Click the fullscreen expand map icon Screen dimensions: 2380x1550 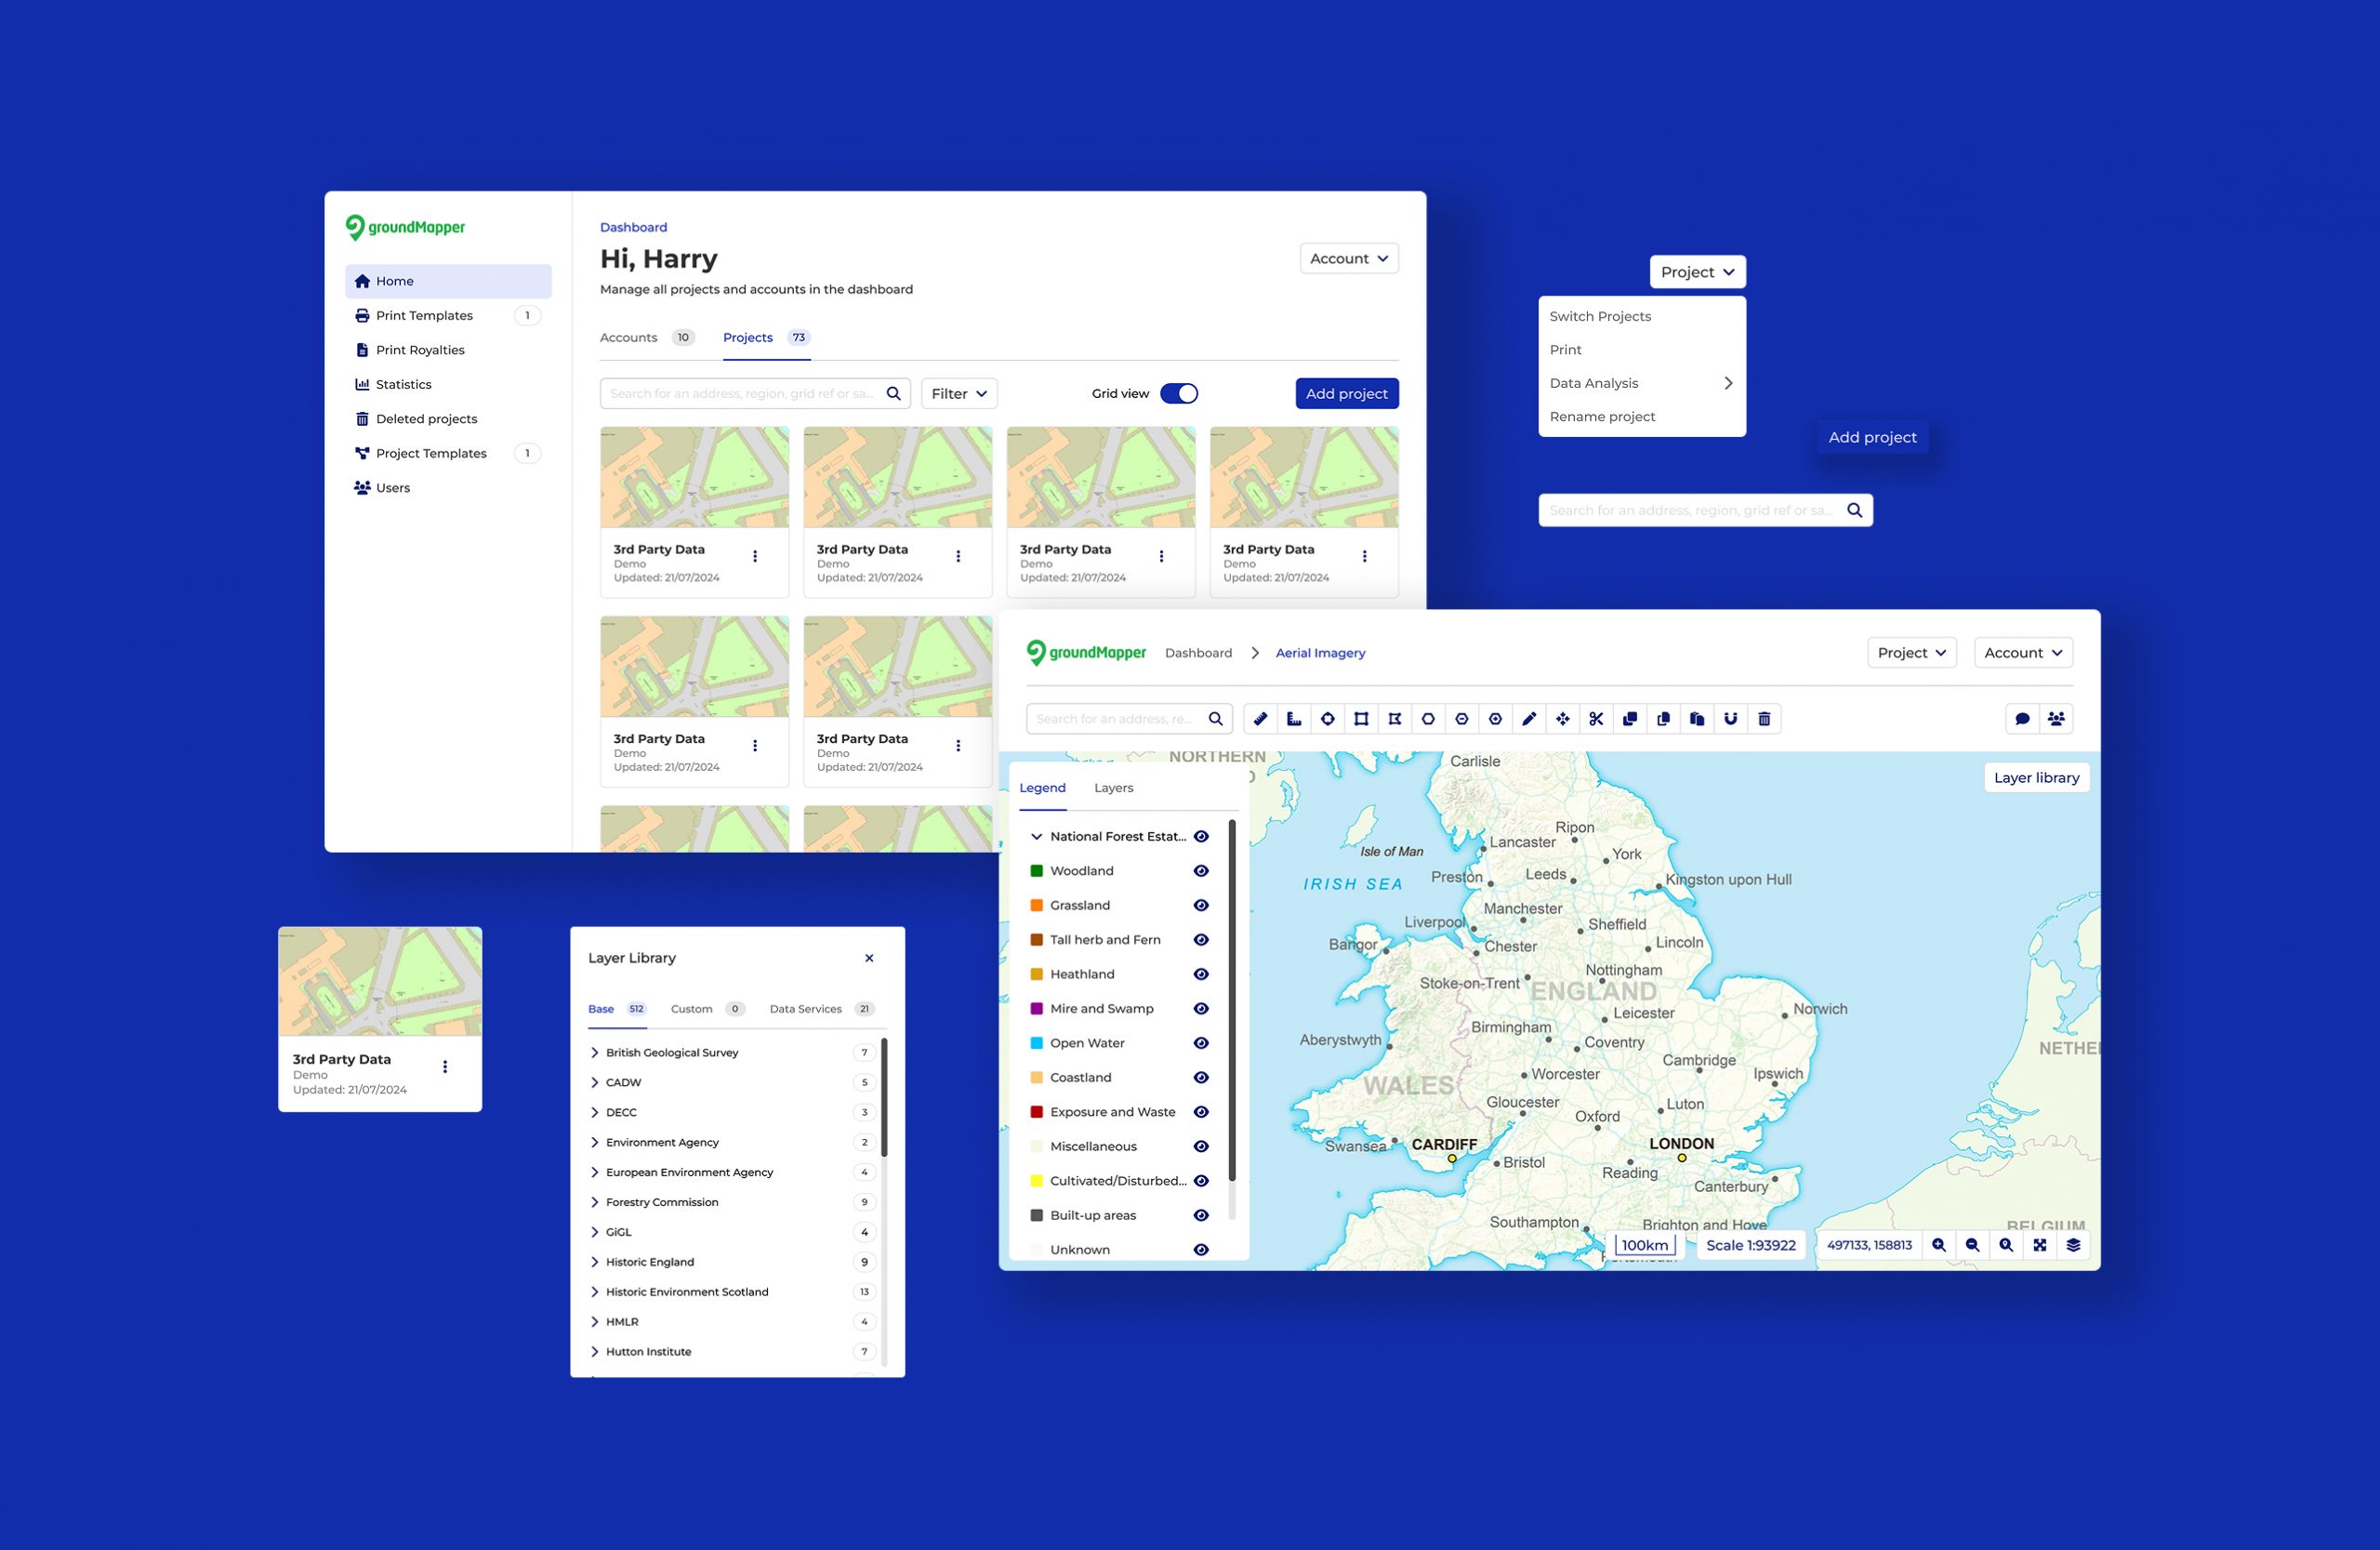click(2040, 1245)
